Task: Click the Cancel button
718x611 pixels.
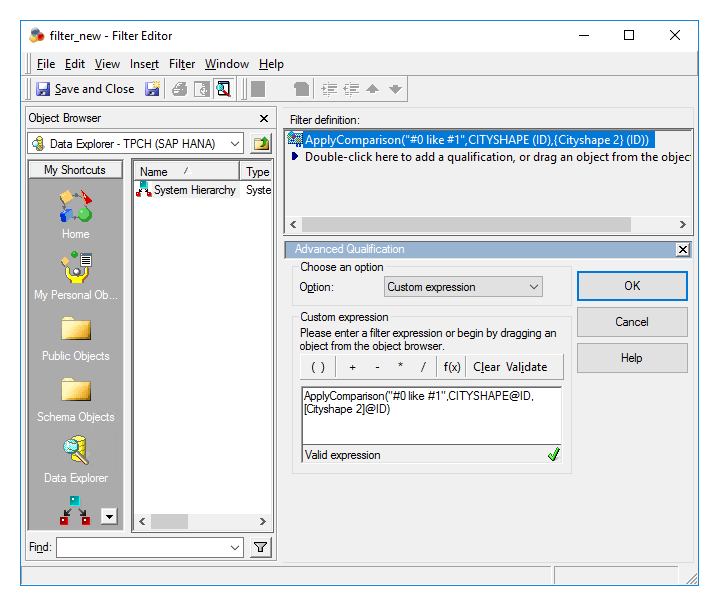Action: coord(632,322)
